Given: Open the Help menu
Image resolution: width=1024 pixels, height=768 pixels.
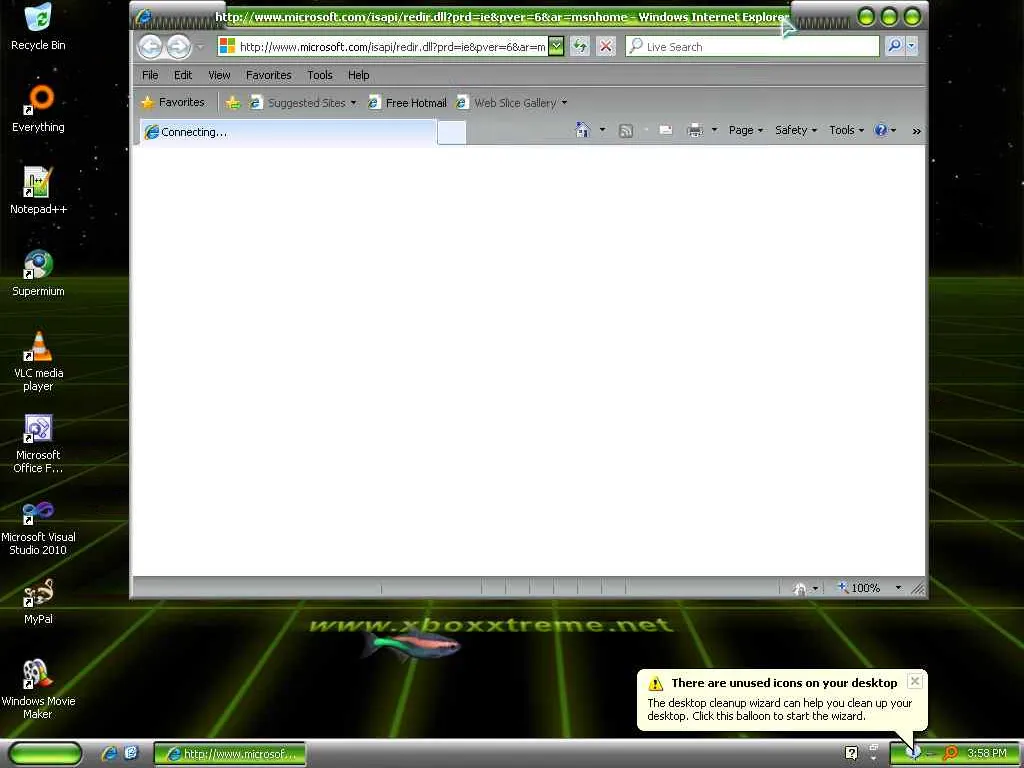Looking at the screenshot, I should (x=359, y=75).
